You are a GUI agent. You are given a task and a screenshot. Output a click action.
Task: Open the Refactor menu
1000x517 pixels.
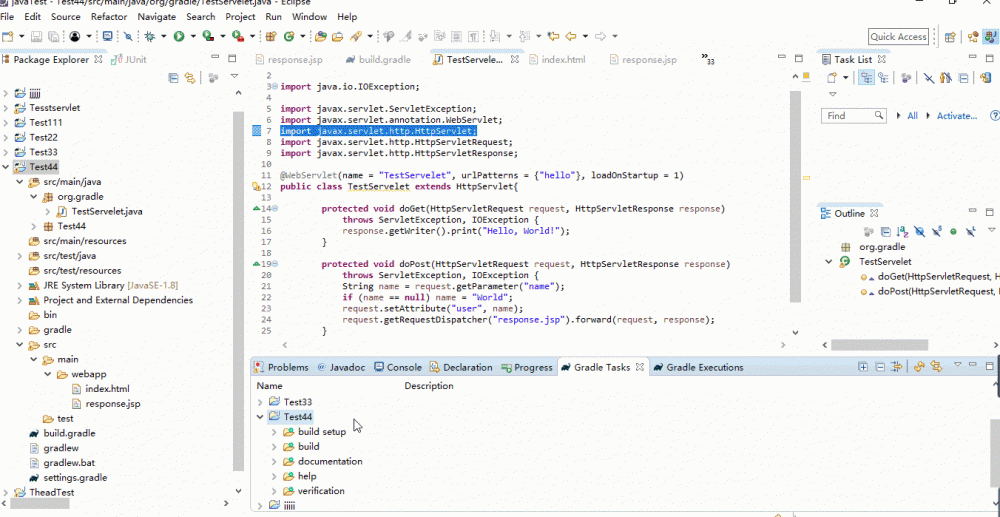pos(109,17)
